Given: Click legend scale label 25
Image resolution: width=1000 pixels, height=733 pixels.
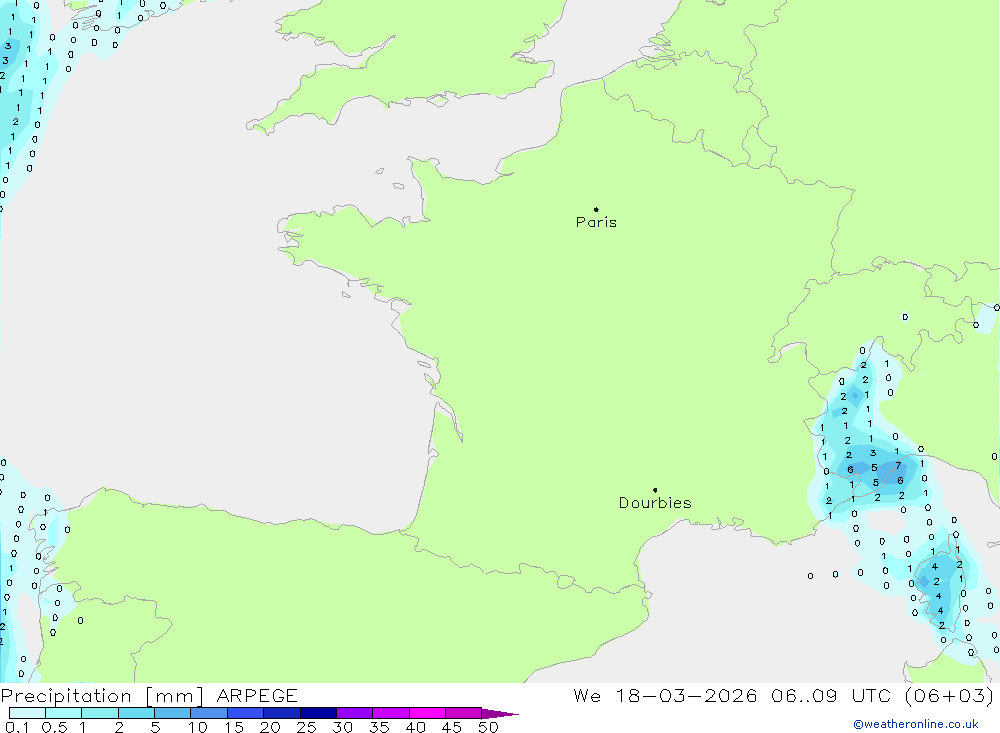Looking at the screenshot, I should (306, 727).
